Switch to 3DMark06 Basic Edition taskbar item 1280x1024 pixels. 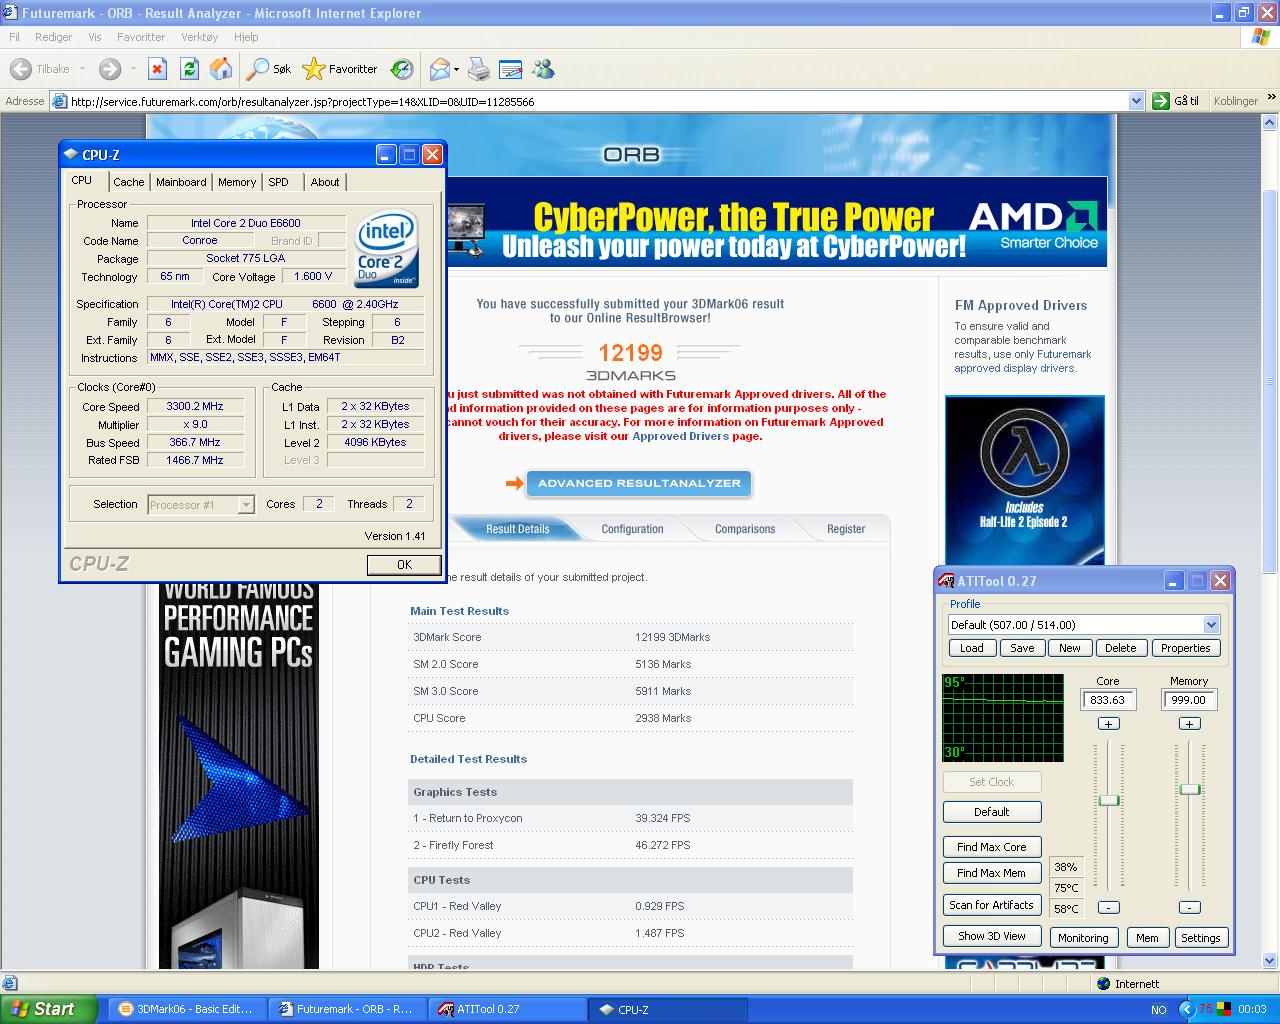coord(186,1009)
